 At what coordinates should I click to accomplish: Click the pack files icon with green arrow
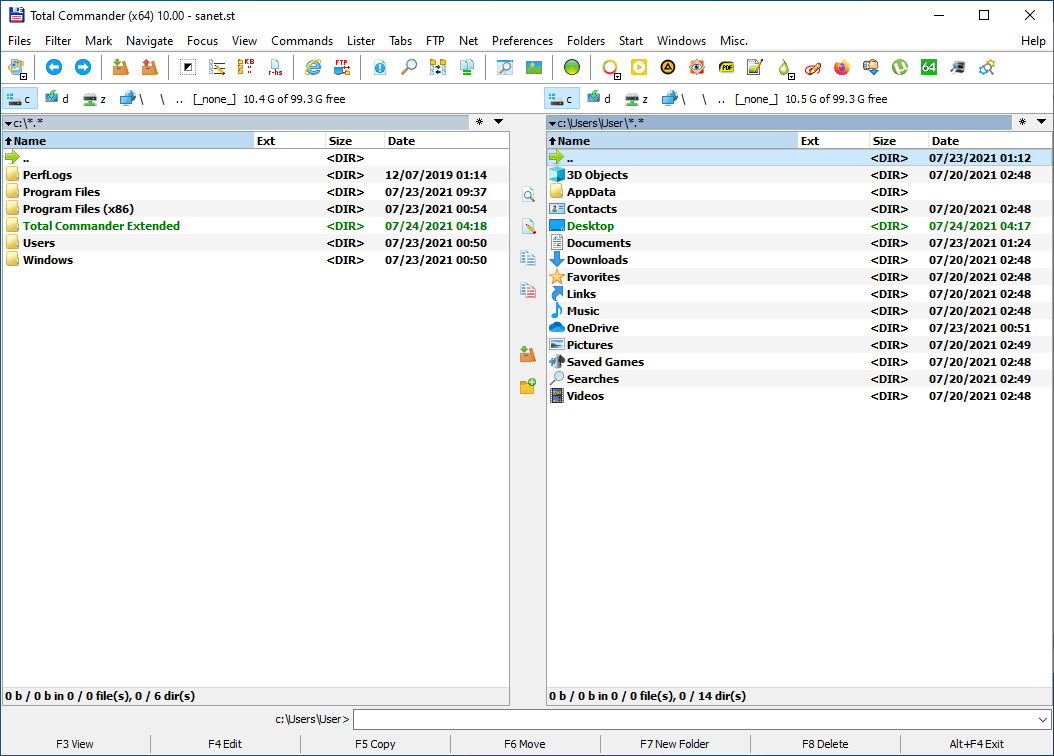(120, 67)
